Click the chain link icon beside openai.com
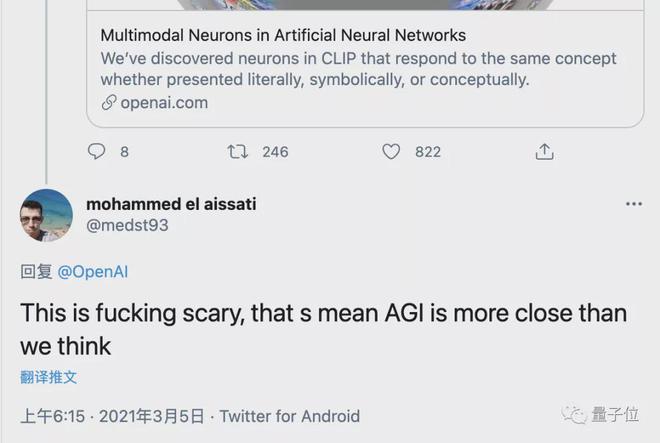Image resolution: width=660 pixels, height=443 pixels. tap(109, 103)
